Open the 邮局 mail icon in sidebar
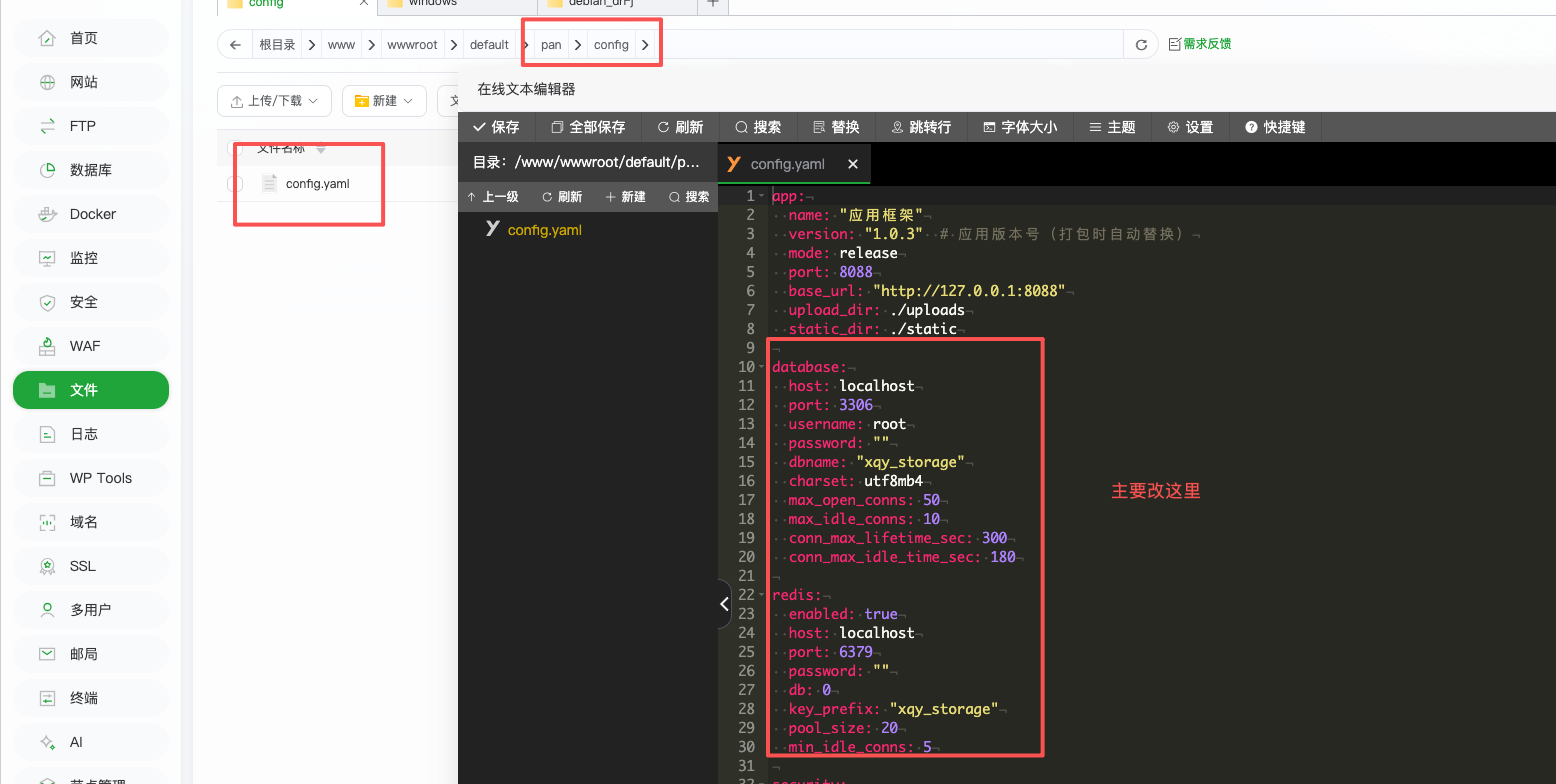Screen dimensions: 1556x784 pyautogui.click(x=47, y=654)
